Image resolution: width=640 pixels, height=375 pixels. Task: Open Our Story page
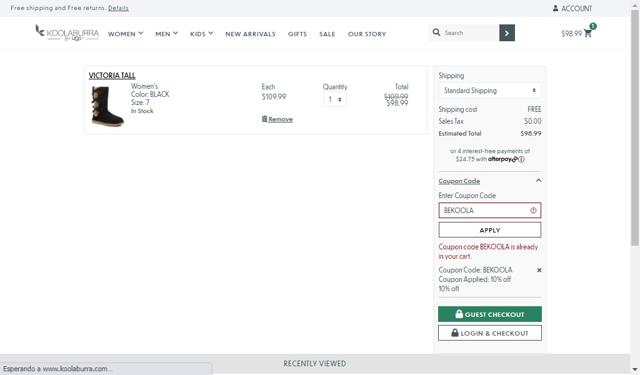367,34
